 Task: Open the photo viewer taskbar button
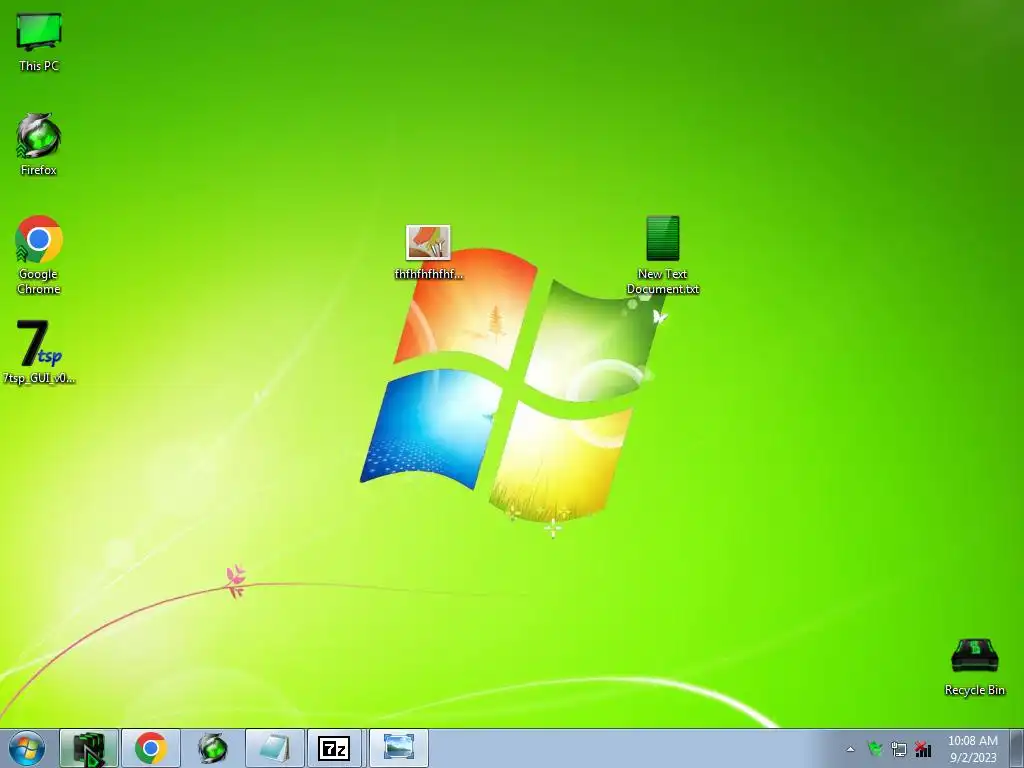[399, 748]
